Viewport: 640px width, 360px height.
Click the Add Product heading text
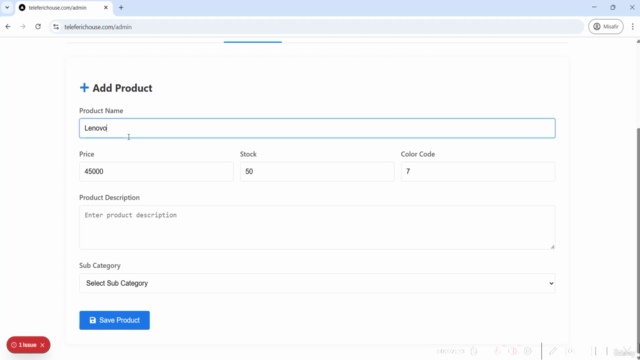tap(122, 88)
